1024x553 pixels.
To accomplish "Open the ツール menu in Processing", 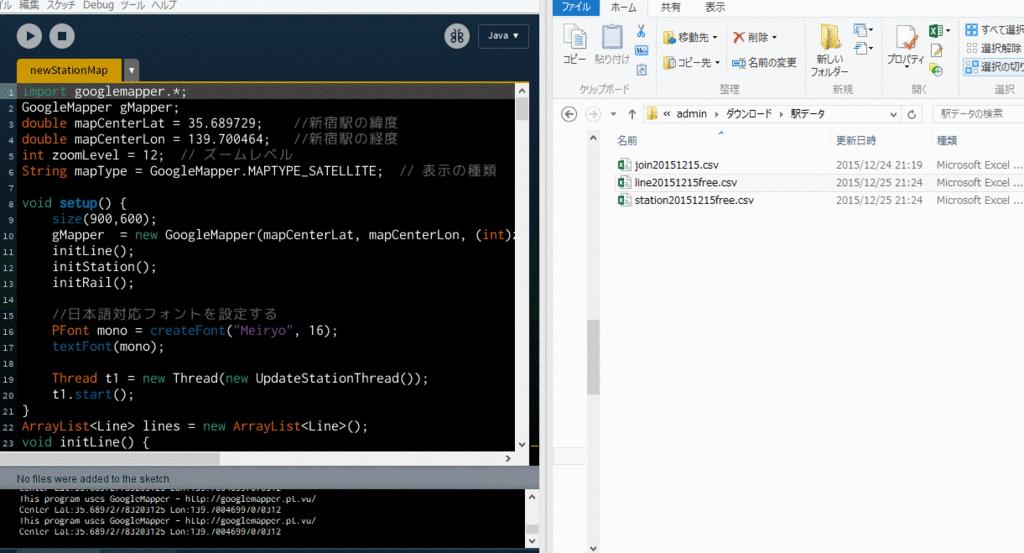I will click(133, 5).
